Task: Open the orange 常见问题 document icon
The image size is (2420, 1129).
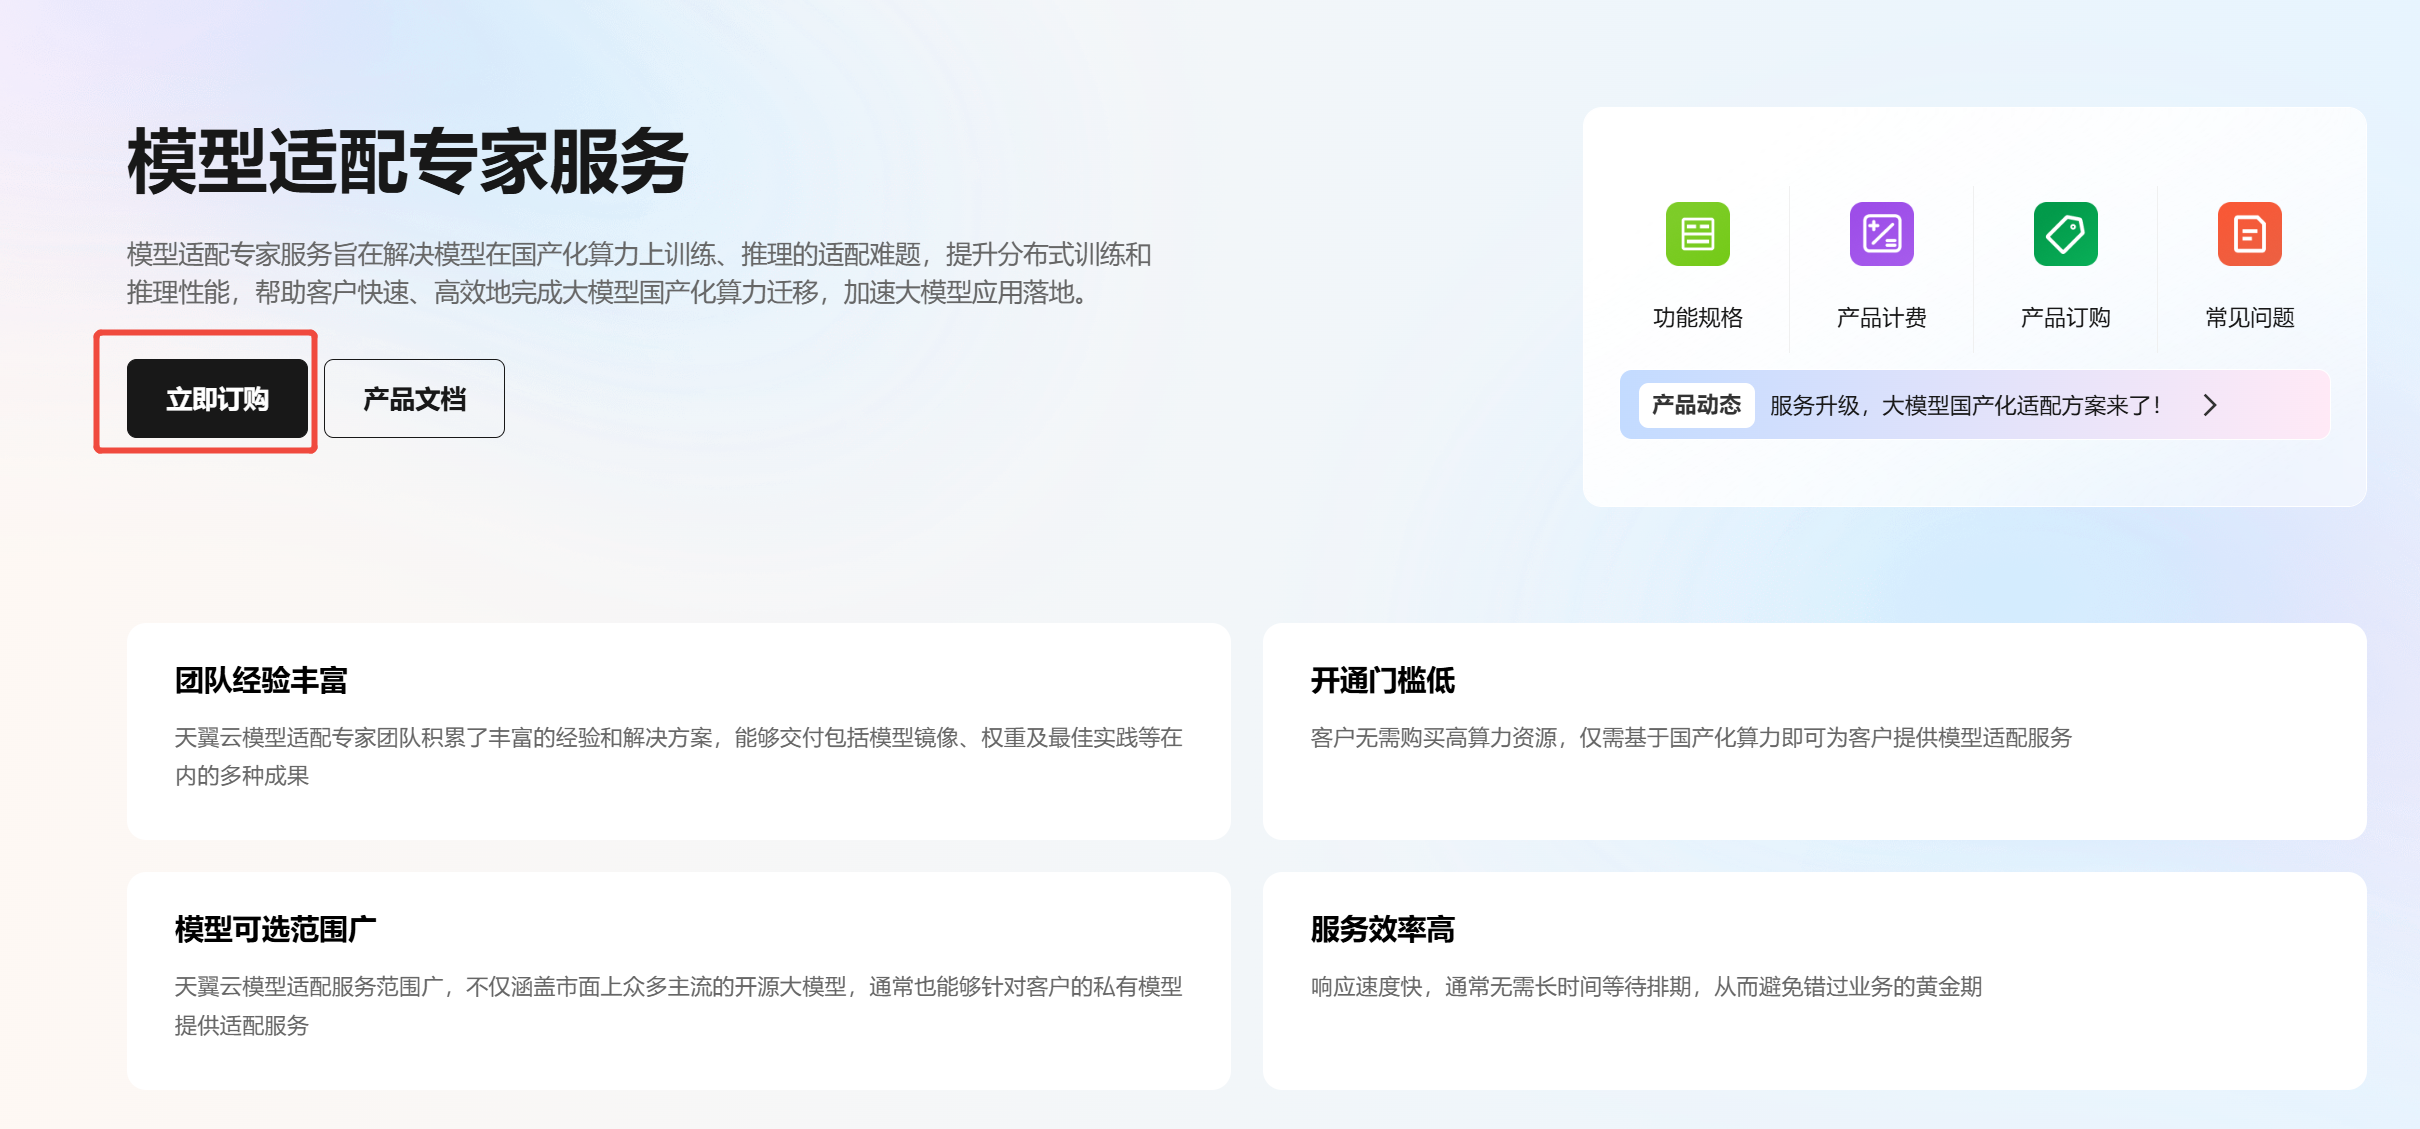Action: (2249, 234)
